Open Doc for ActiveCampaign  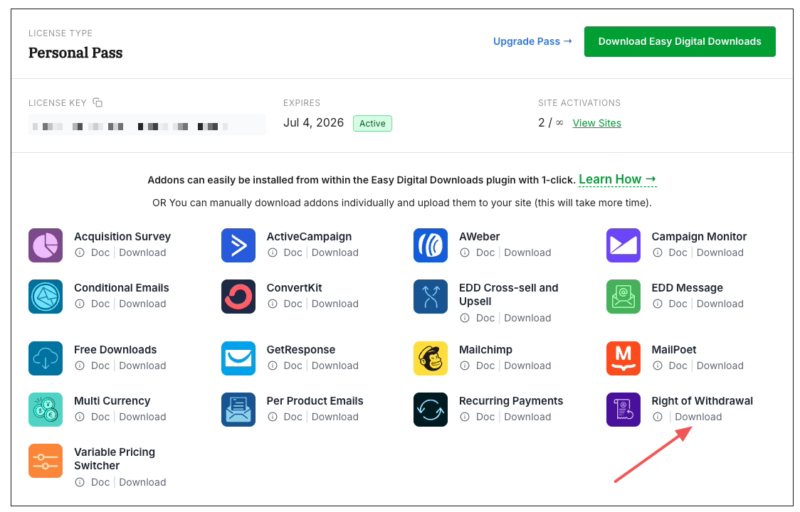tap(293, 252)
